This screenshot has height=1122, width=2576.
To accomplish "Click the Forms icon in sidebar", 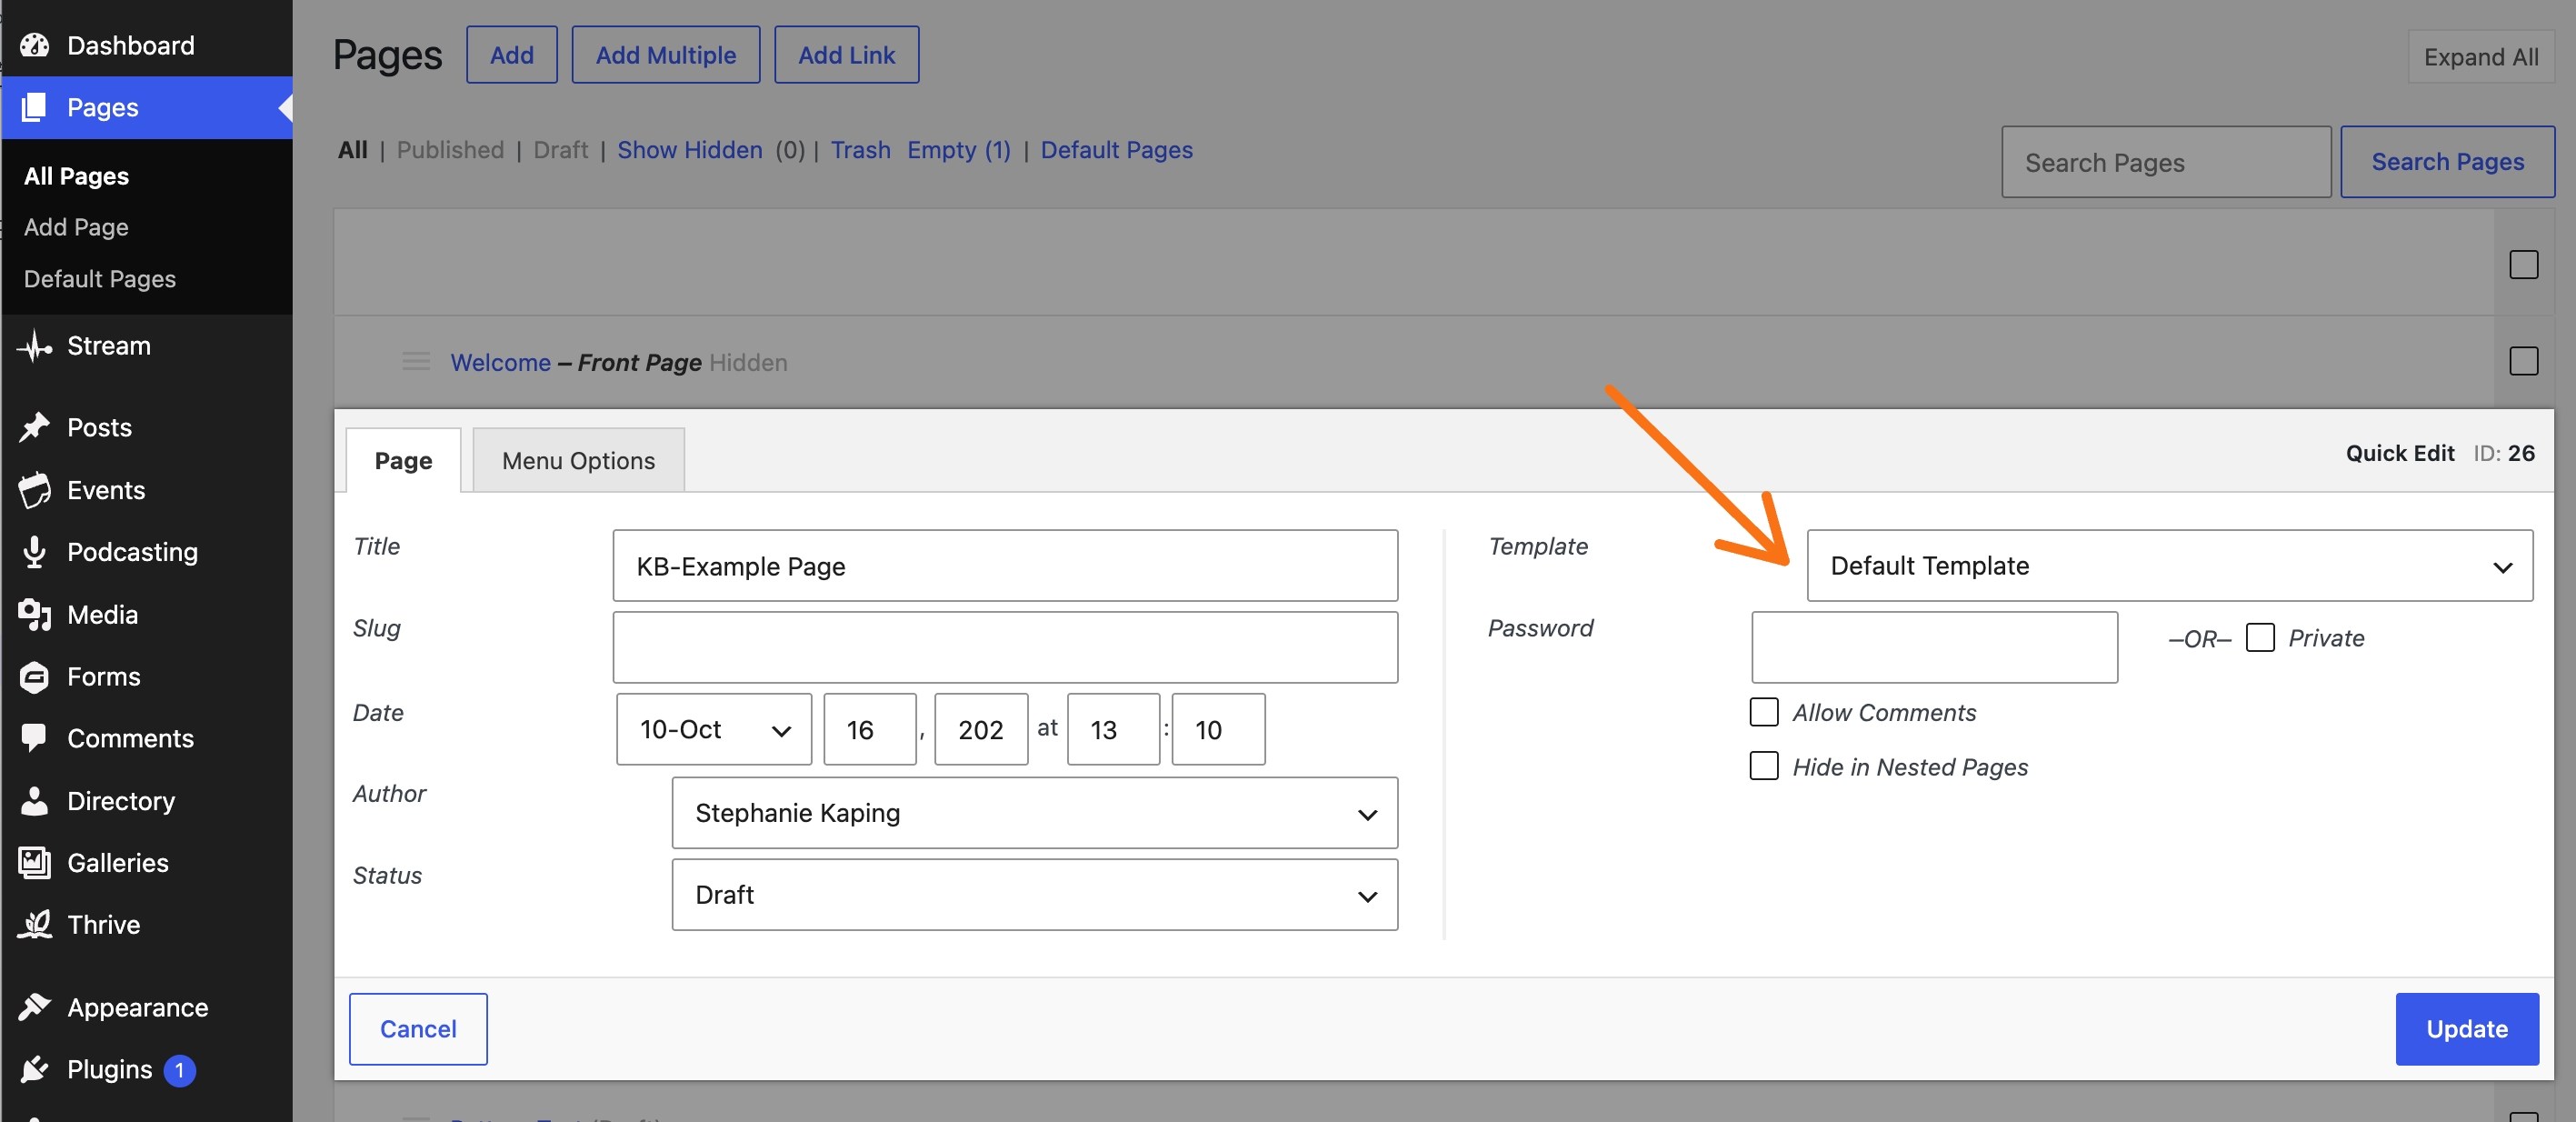I will [x=35, y=677].
